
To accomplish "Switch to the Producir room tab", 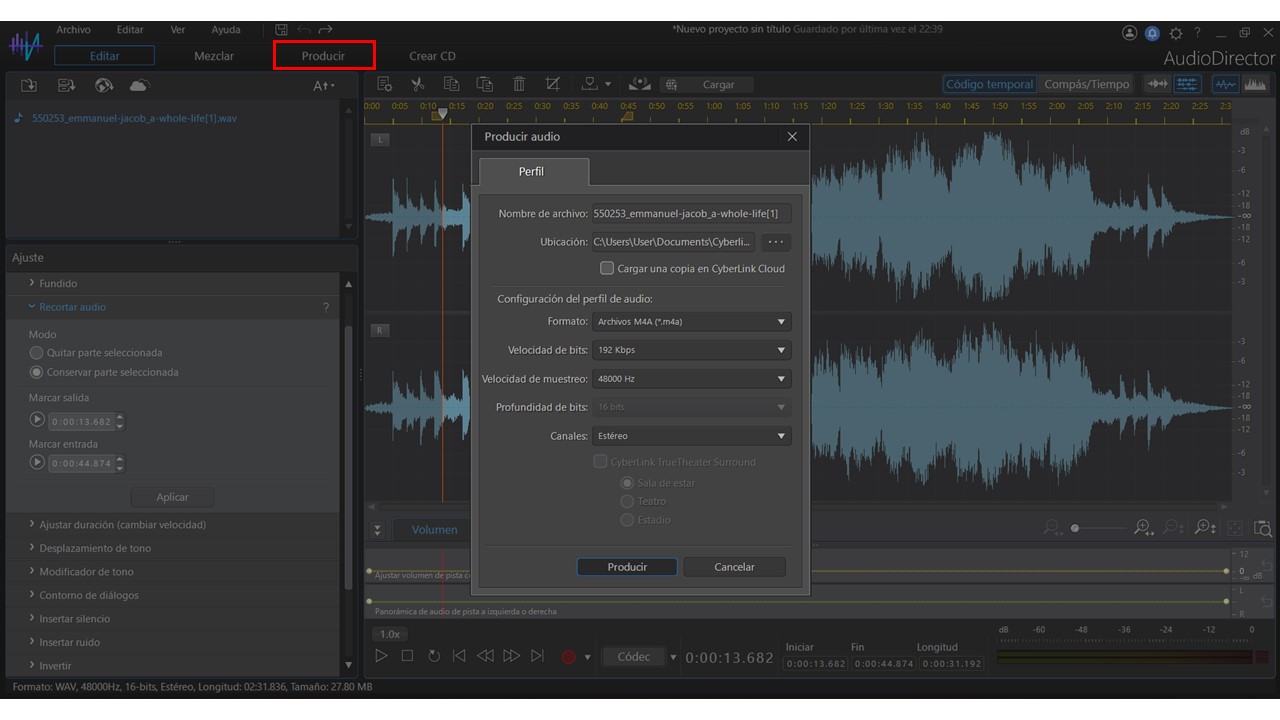I will click(323, 56).
